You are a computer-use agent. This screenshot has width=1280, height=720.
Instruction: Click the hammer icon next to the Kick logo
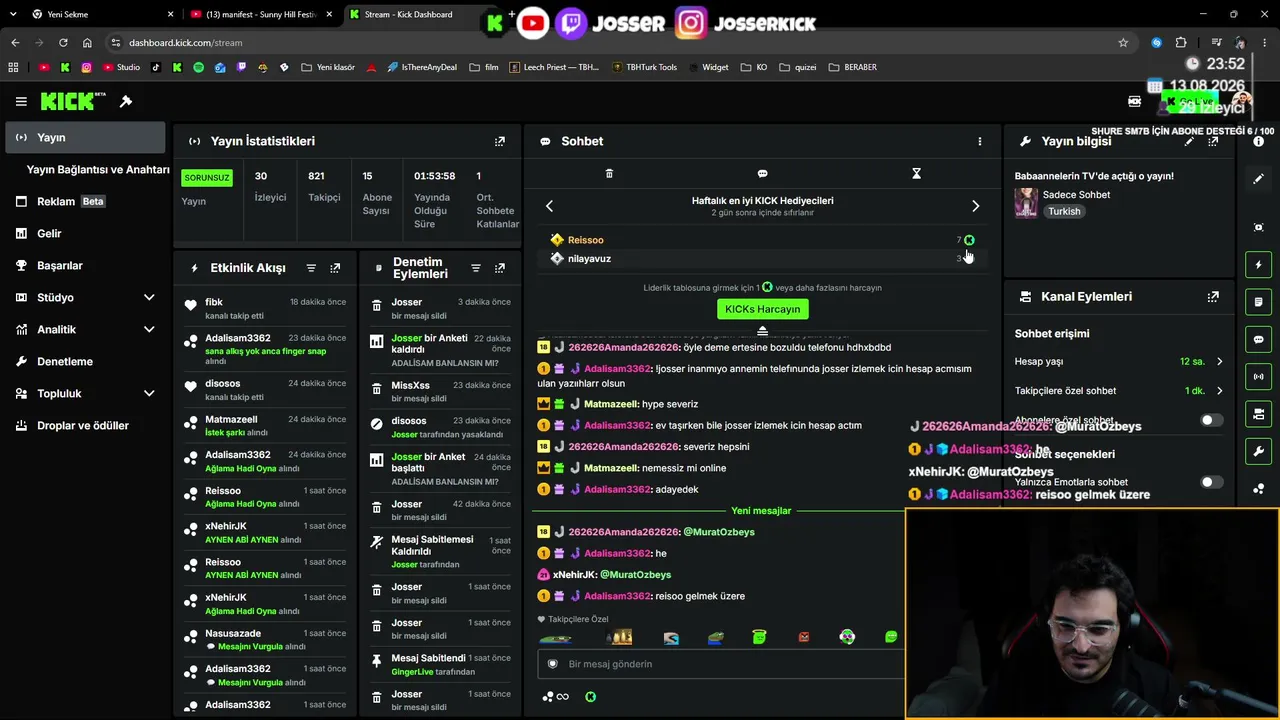(126, 101)
